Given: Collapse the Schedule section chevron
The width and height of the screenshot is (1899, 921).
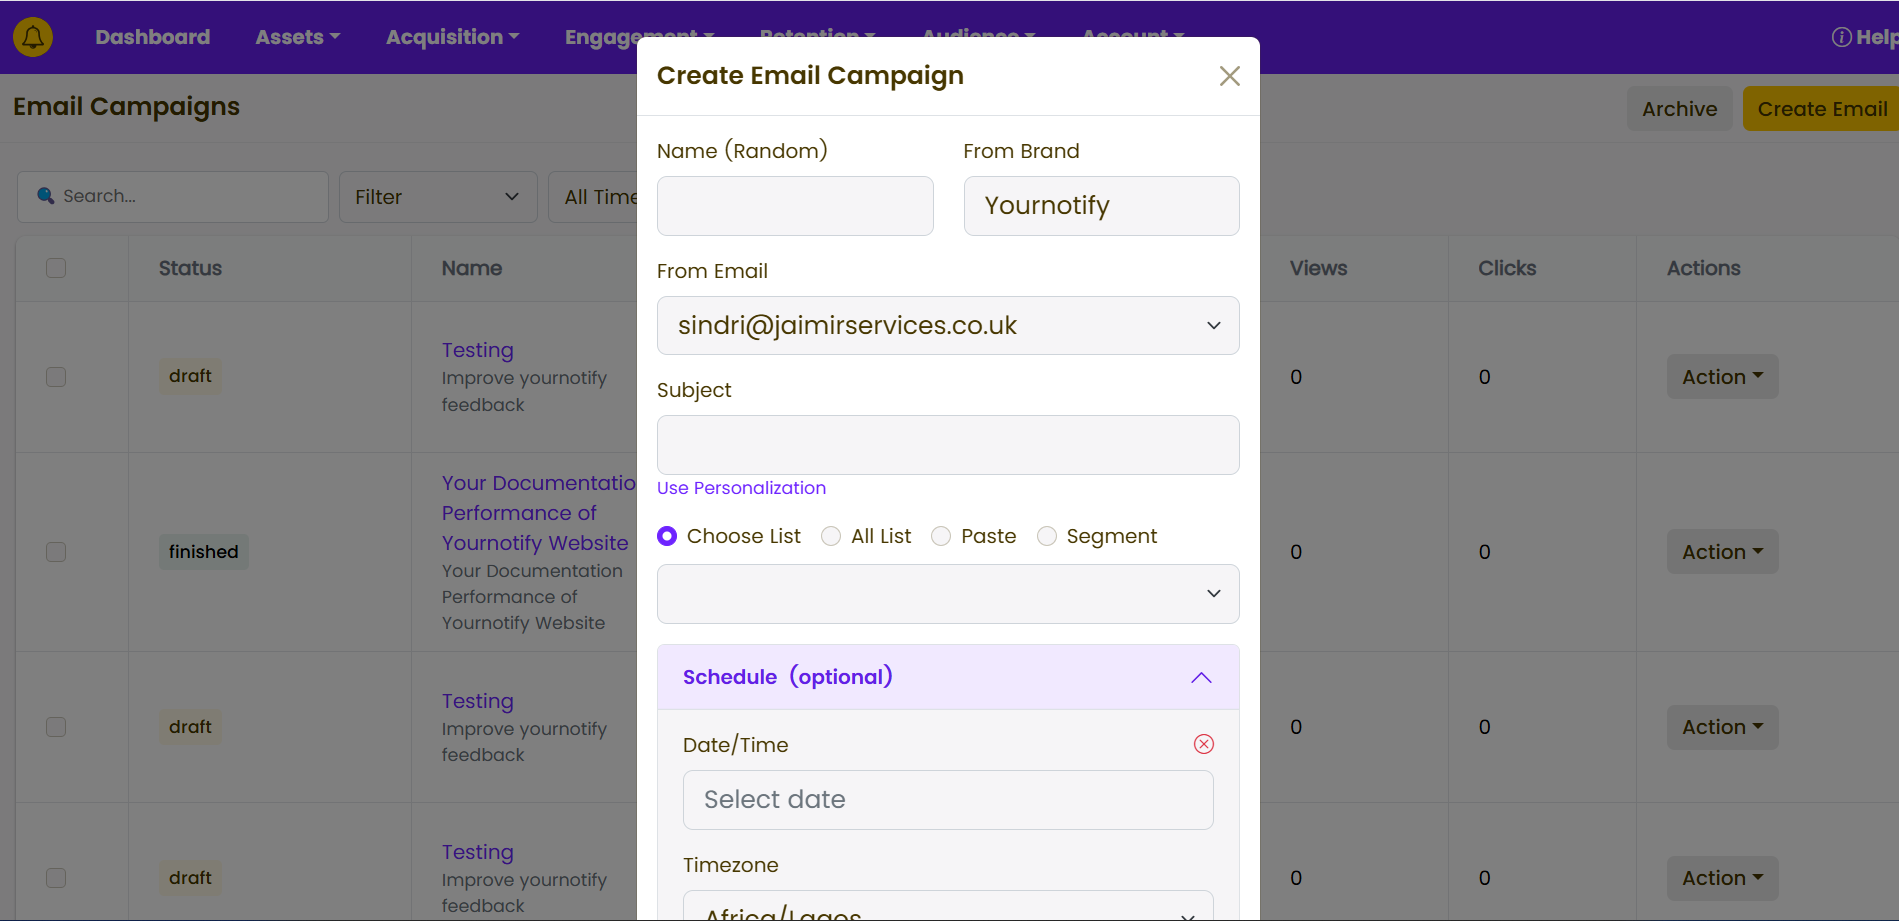Looking at the screenshot, I should point(1201,678).
